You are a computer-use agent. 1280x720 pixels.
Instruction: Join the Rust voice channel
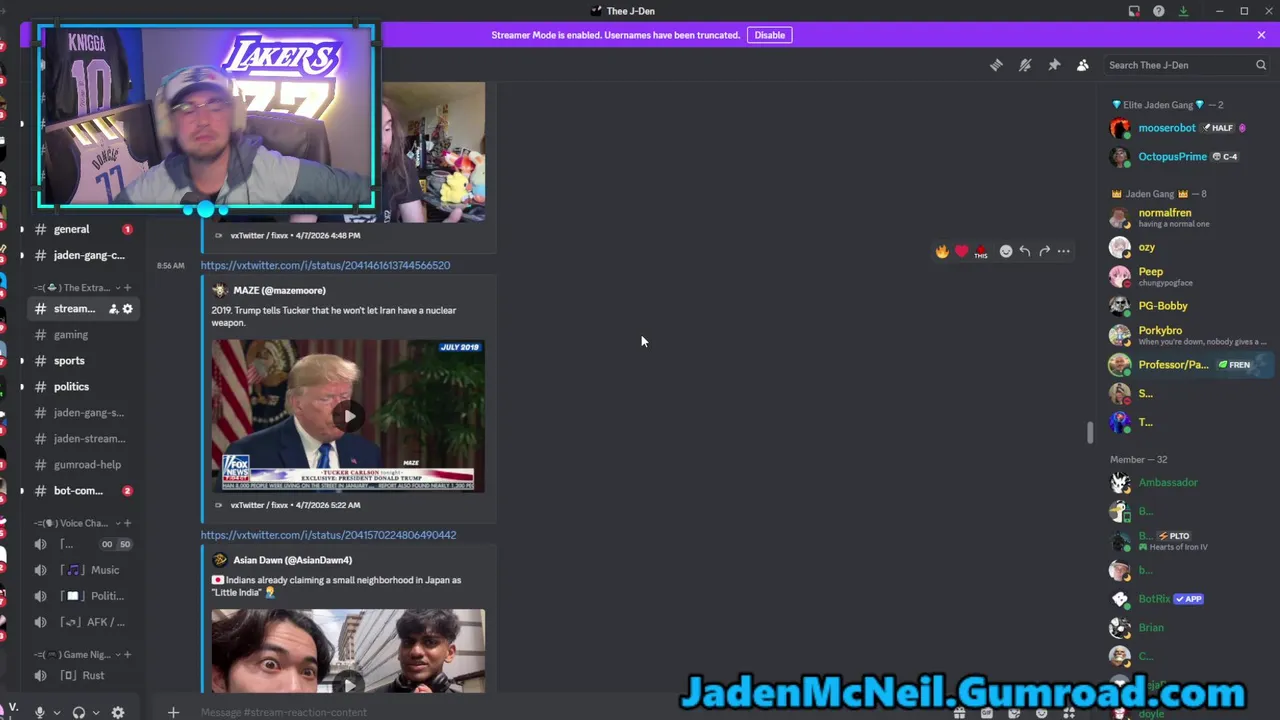click(x=84, y=676)
